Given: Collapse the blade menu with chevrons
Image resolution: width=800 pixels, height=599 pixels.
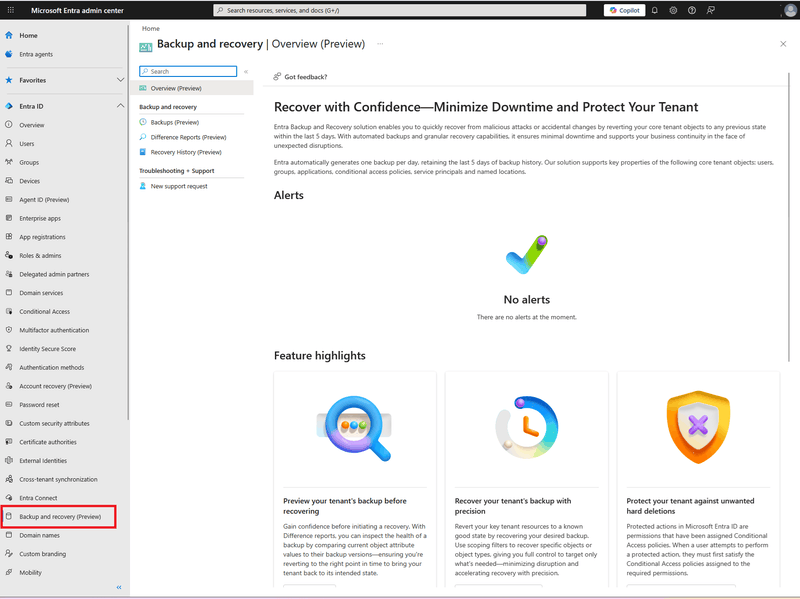Looking at the screenshot, I should 246,71.
